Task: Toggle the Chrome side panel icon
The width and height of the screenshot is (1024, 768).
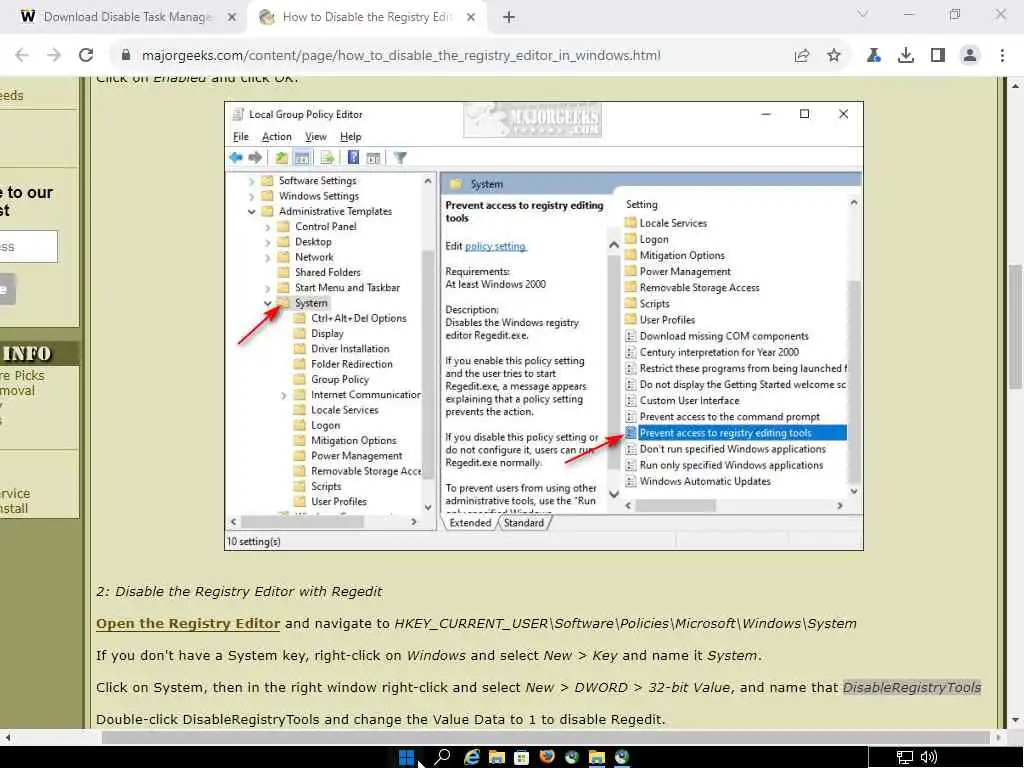Action: (x=938, y=56)
